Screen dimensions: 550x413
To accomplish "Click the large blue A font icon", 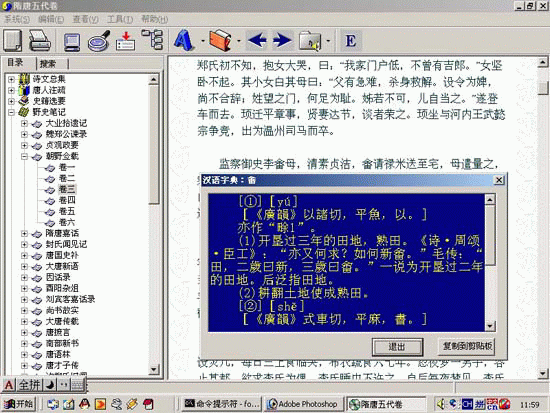I will 183,40.
